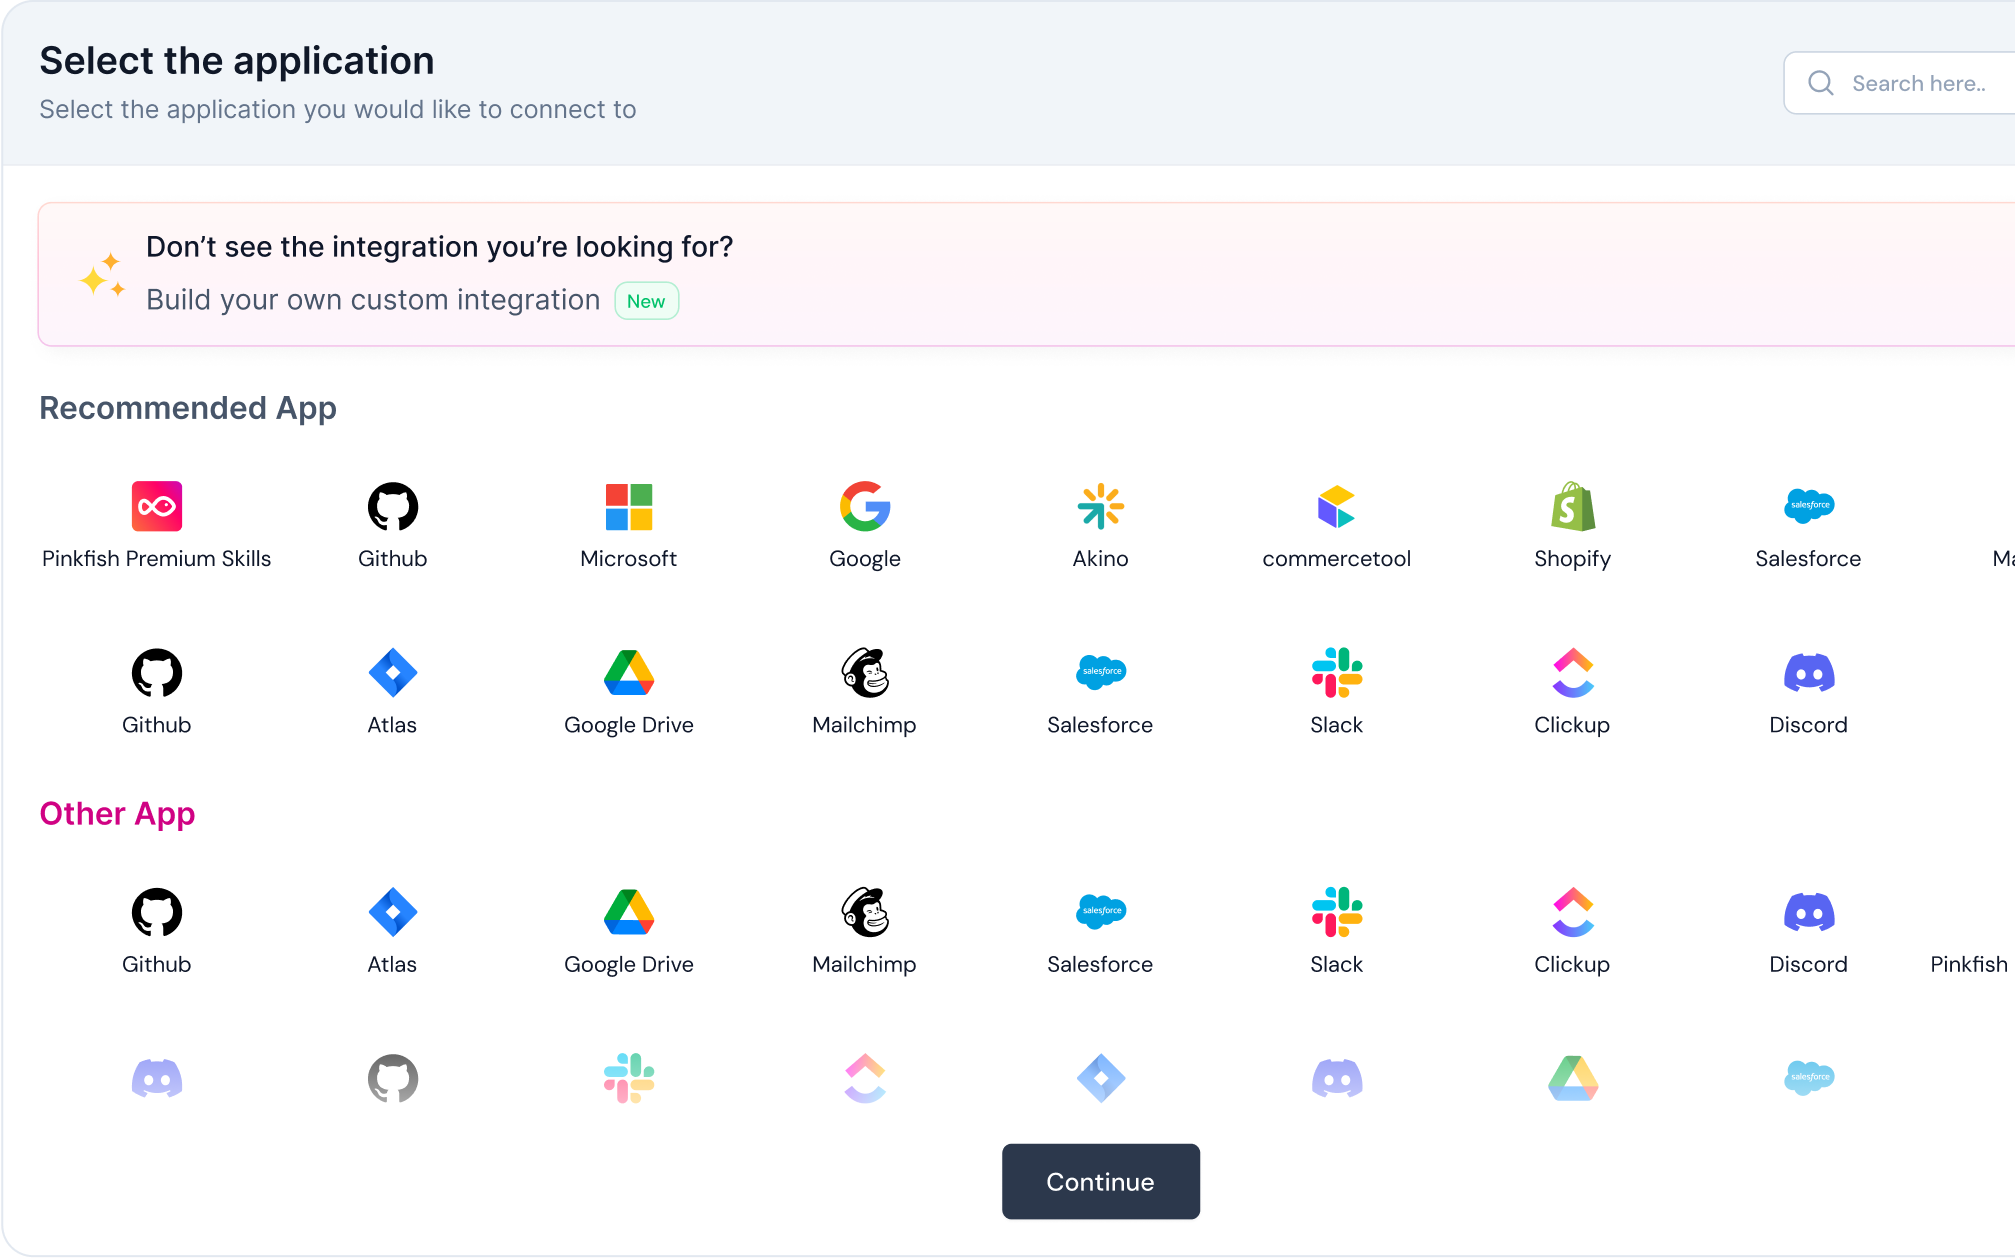The image size is (2015, 1258).
Task: Select labeled Clickup icon under Other App
Action: [1573, 912]
